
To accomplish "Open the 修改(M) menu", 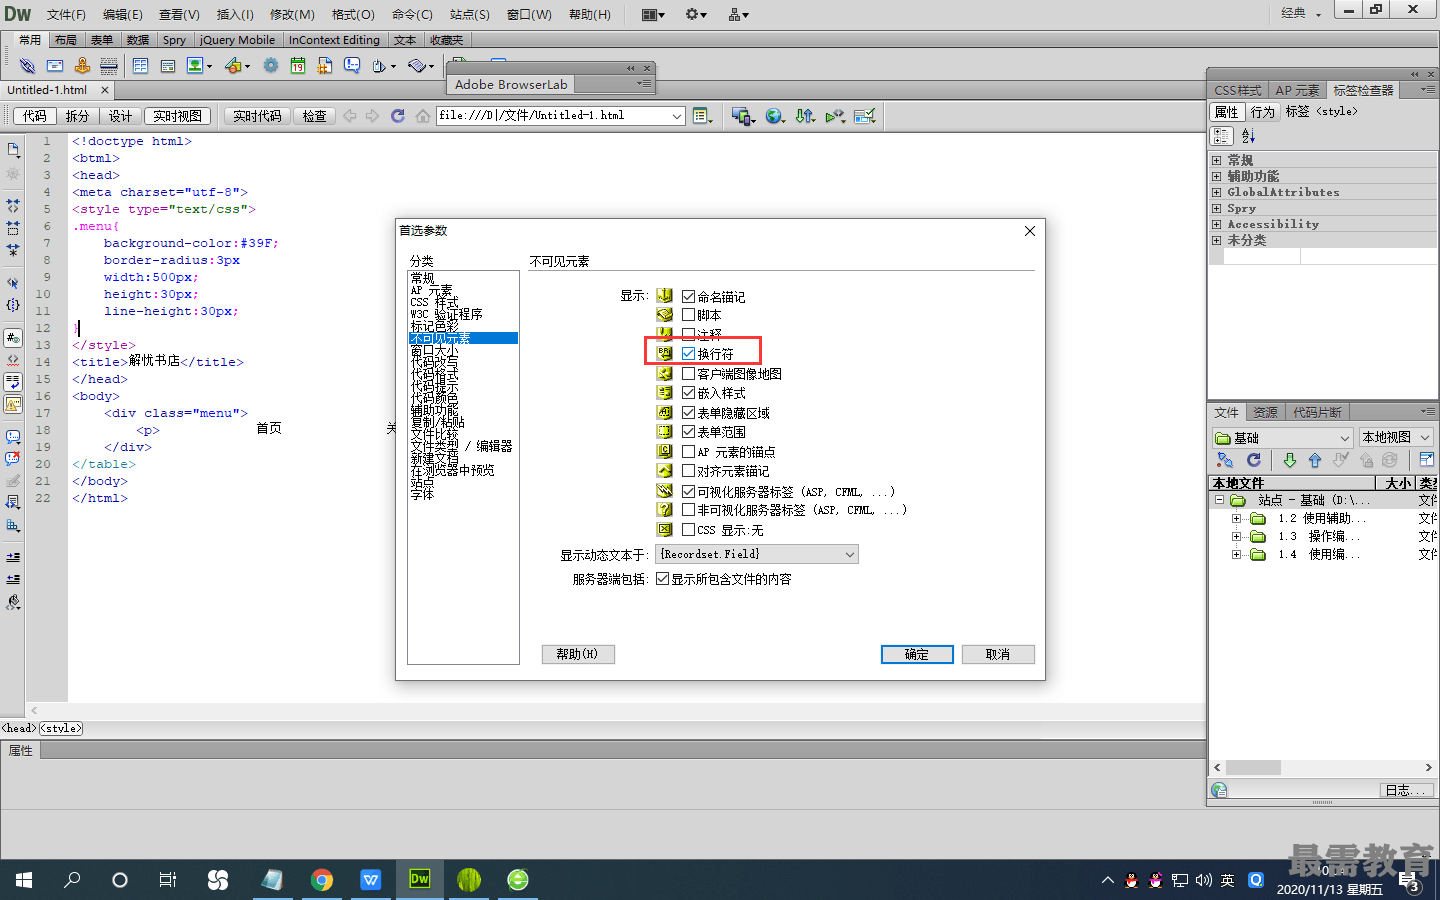I will [292, 14].
